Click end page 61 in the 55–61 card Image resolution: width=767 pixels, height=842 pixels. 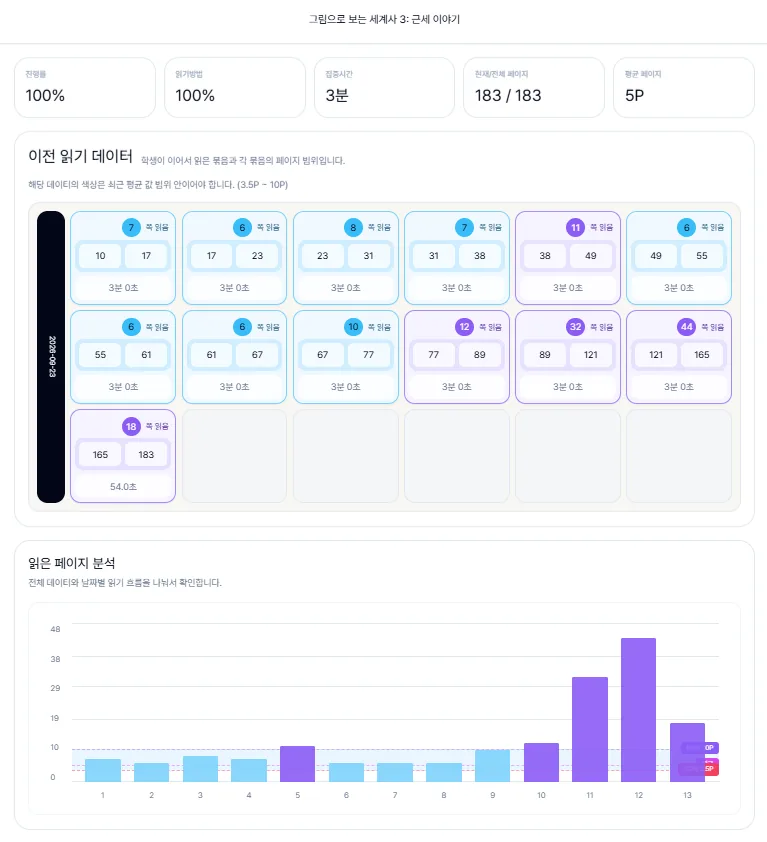pyautogui.click(x=146, y=355)
